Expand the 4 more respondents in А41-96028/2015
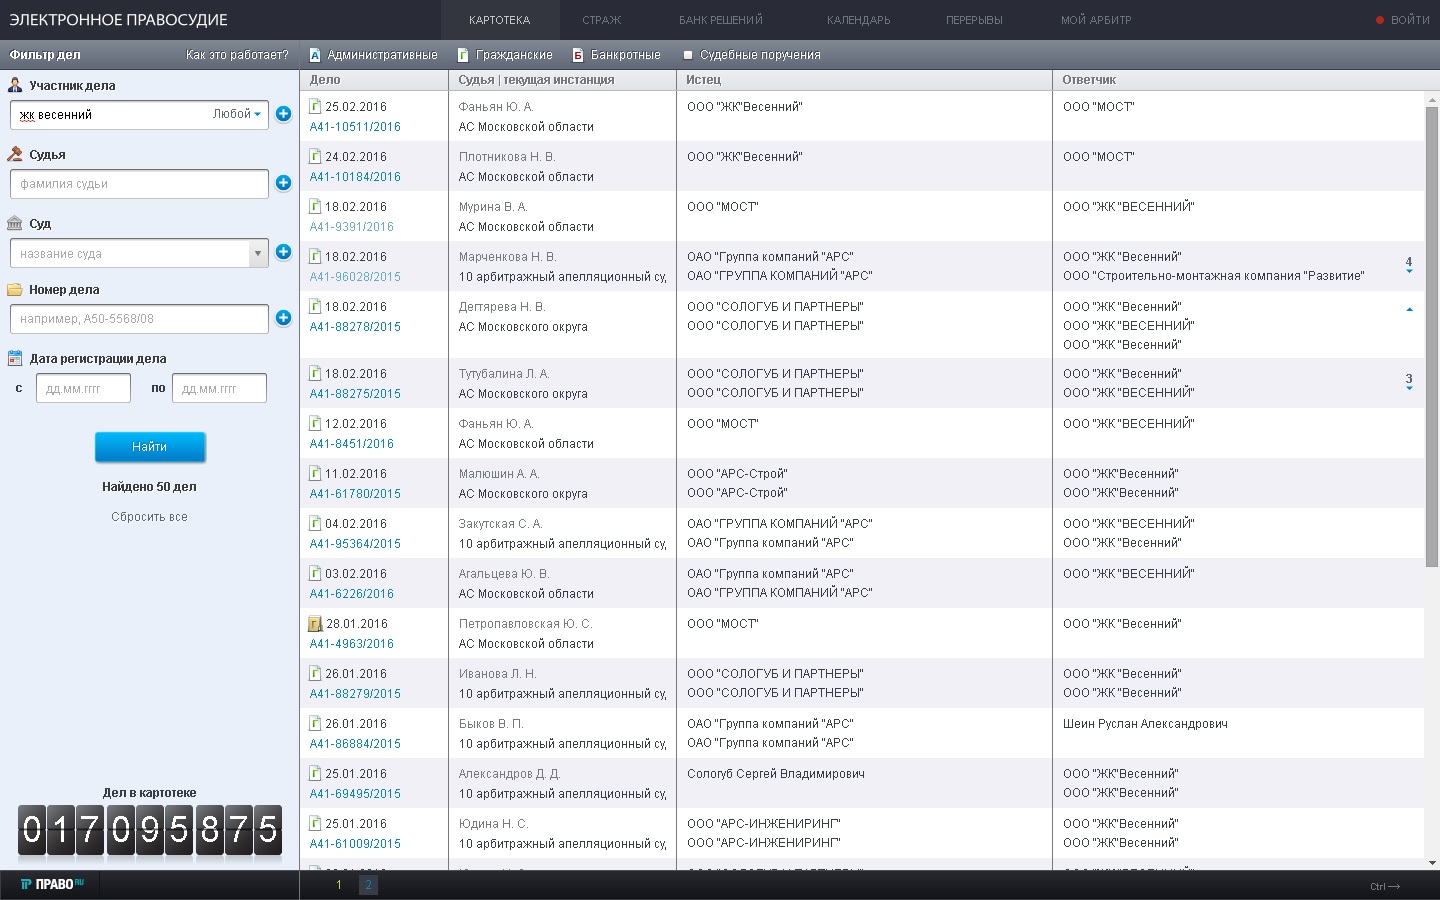This screenshot has height=900, width=1440. point(1409,265)
